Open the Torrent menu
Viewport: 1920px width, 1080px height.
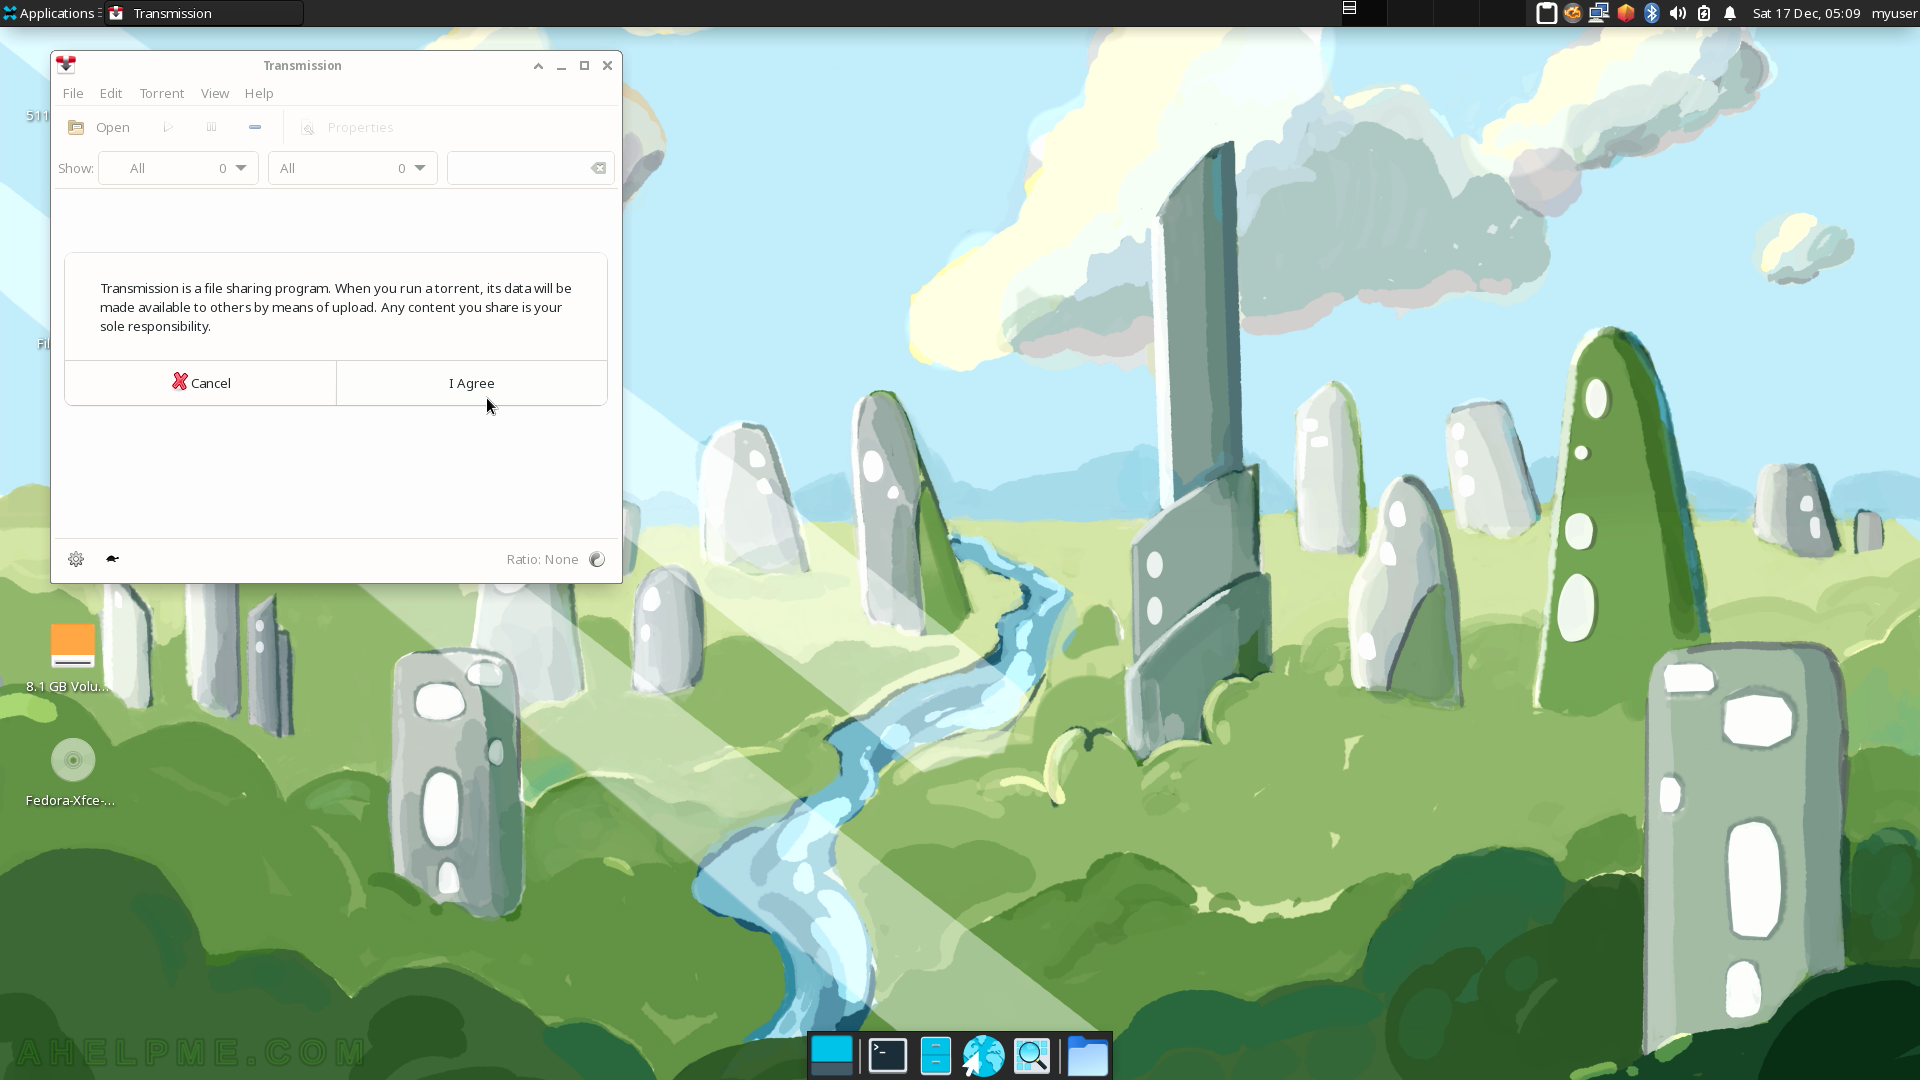pyautogui.click(x=162, y=93)
